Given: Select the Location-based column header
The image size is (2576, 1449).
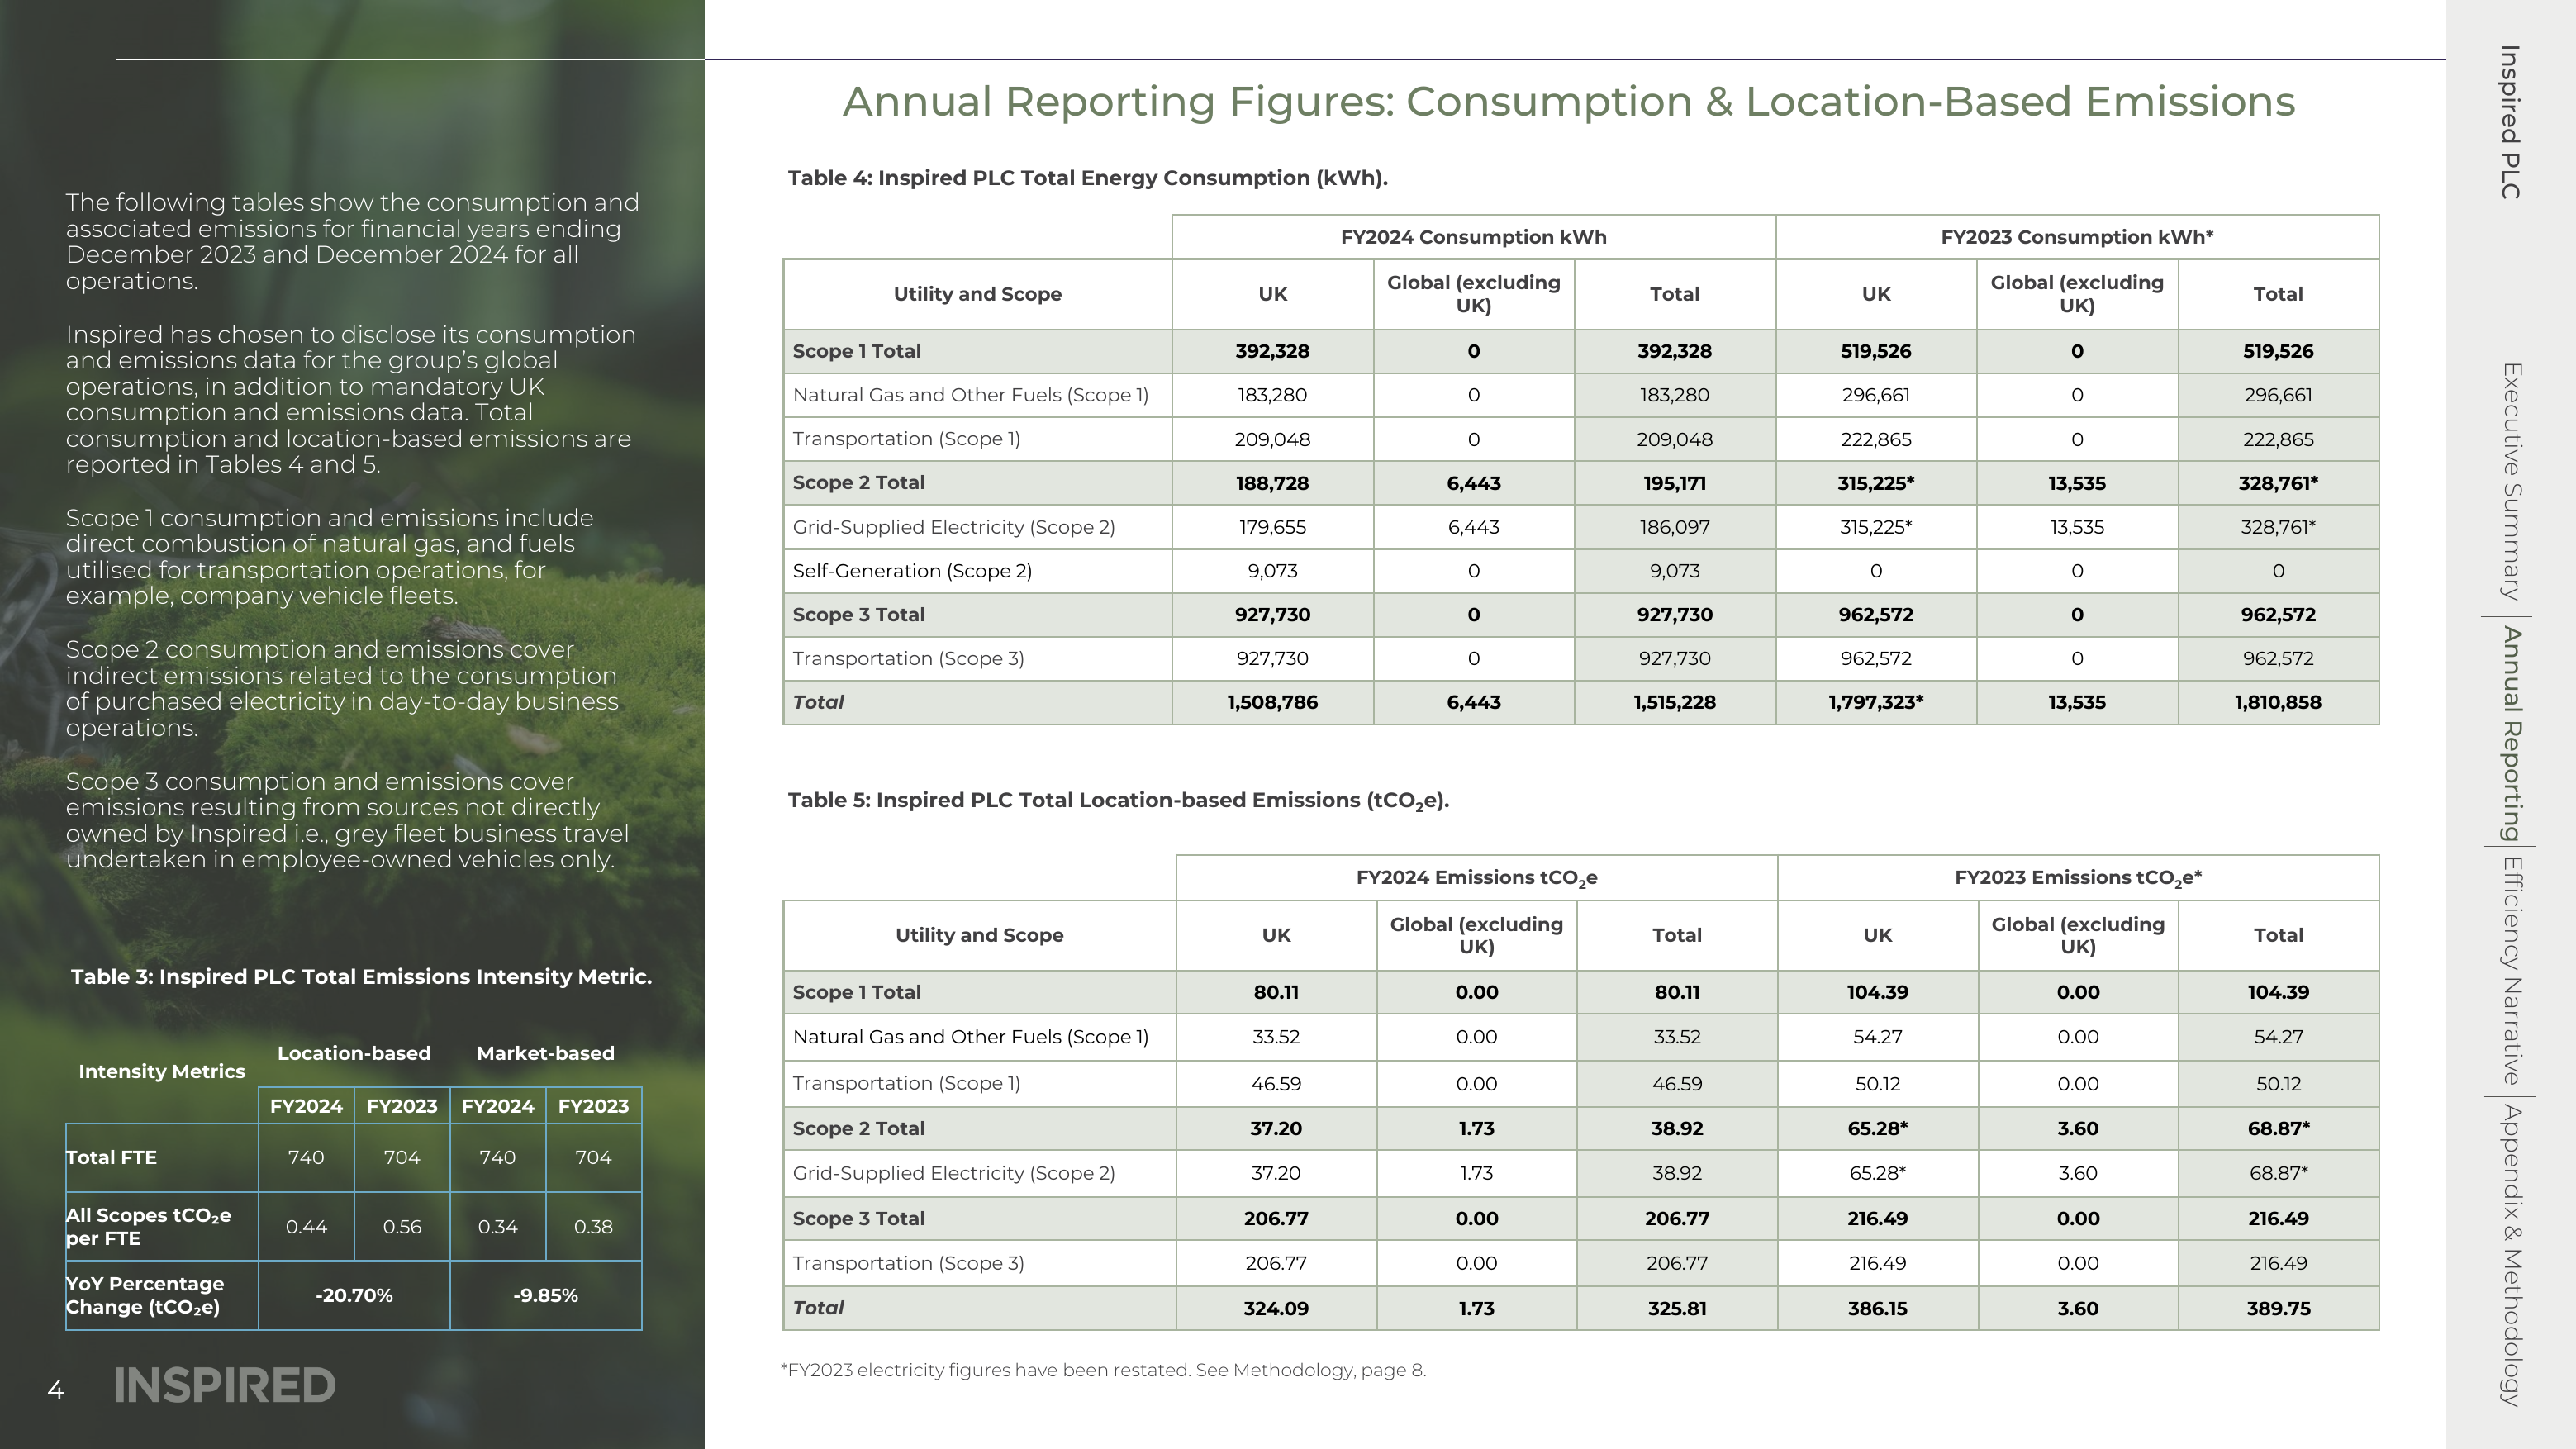Looking at the screenshot, I should (354, 1053).
